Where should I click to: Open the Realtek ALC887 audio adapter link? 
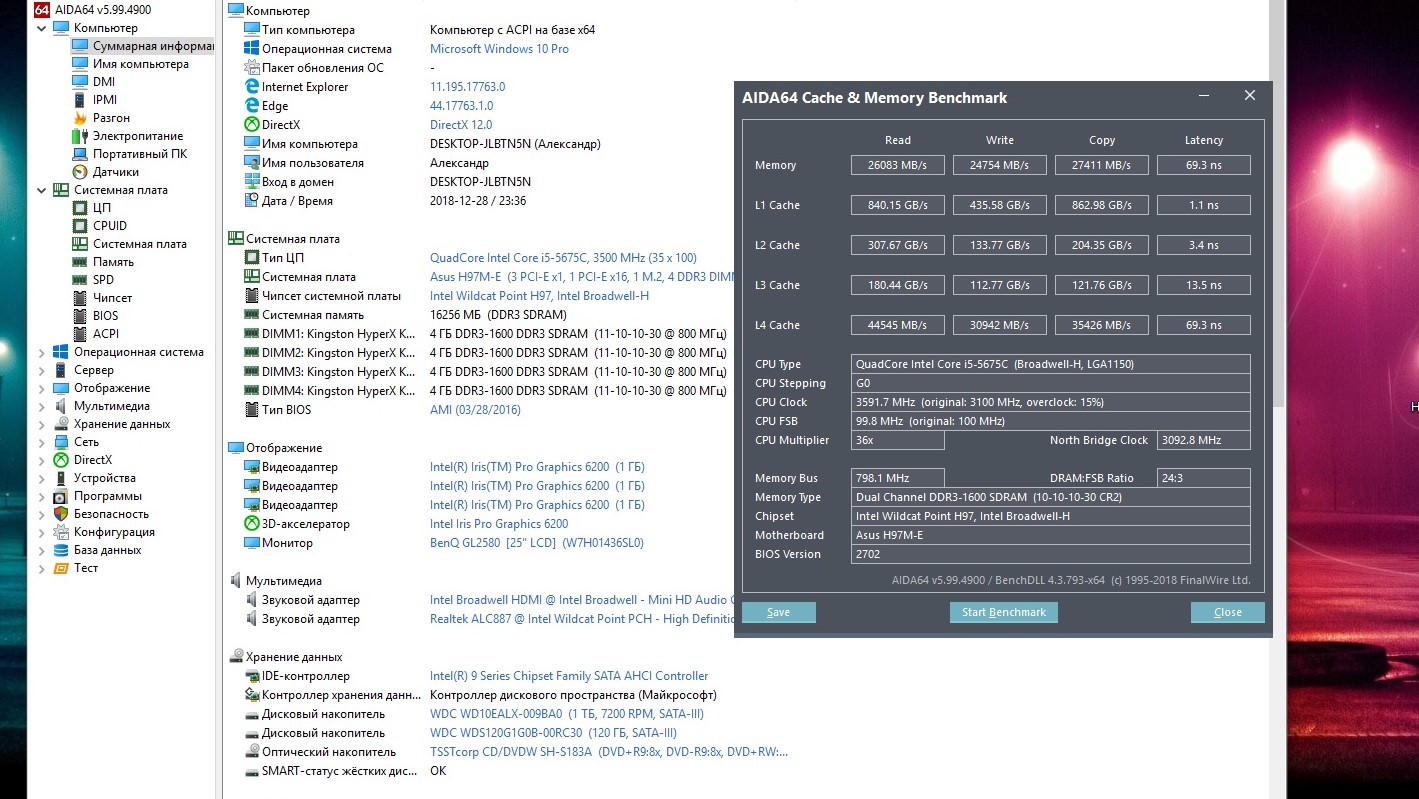[582, 619]
